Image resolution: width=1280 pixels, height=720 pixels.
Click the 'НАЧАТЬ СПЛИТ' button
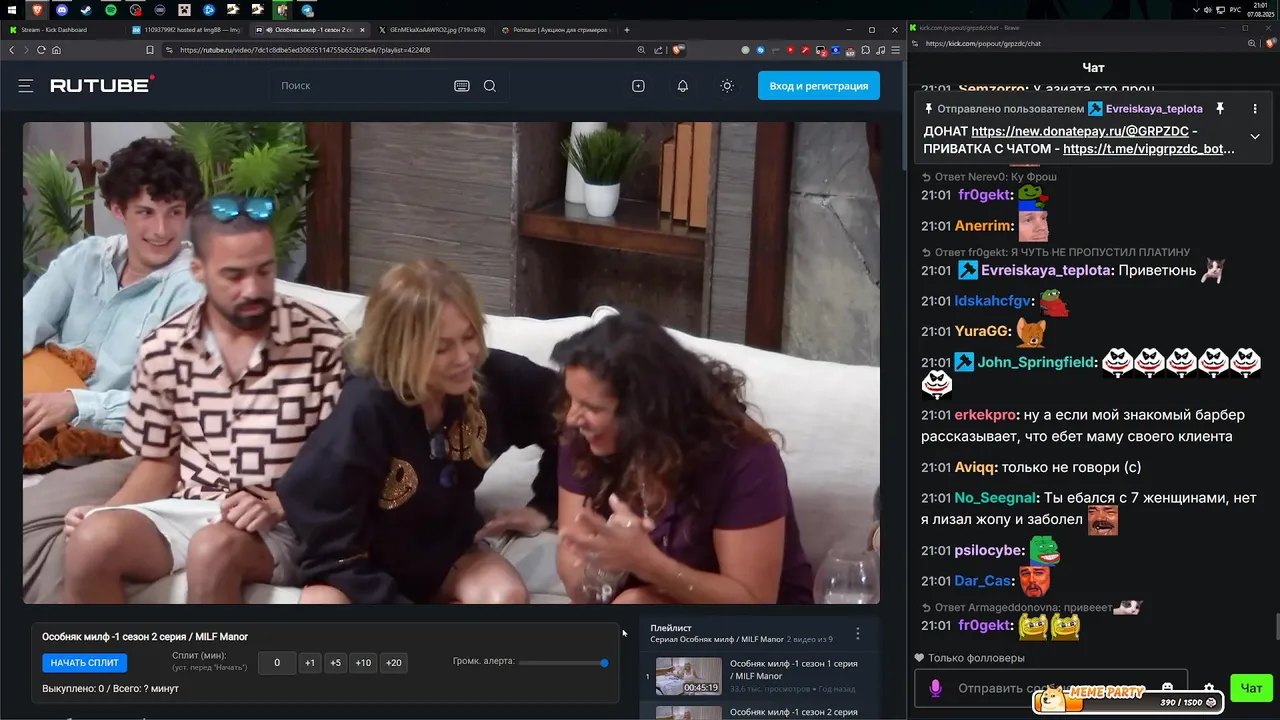(85, 663)
